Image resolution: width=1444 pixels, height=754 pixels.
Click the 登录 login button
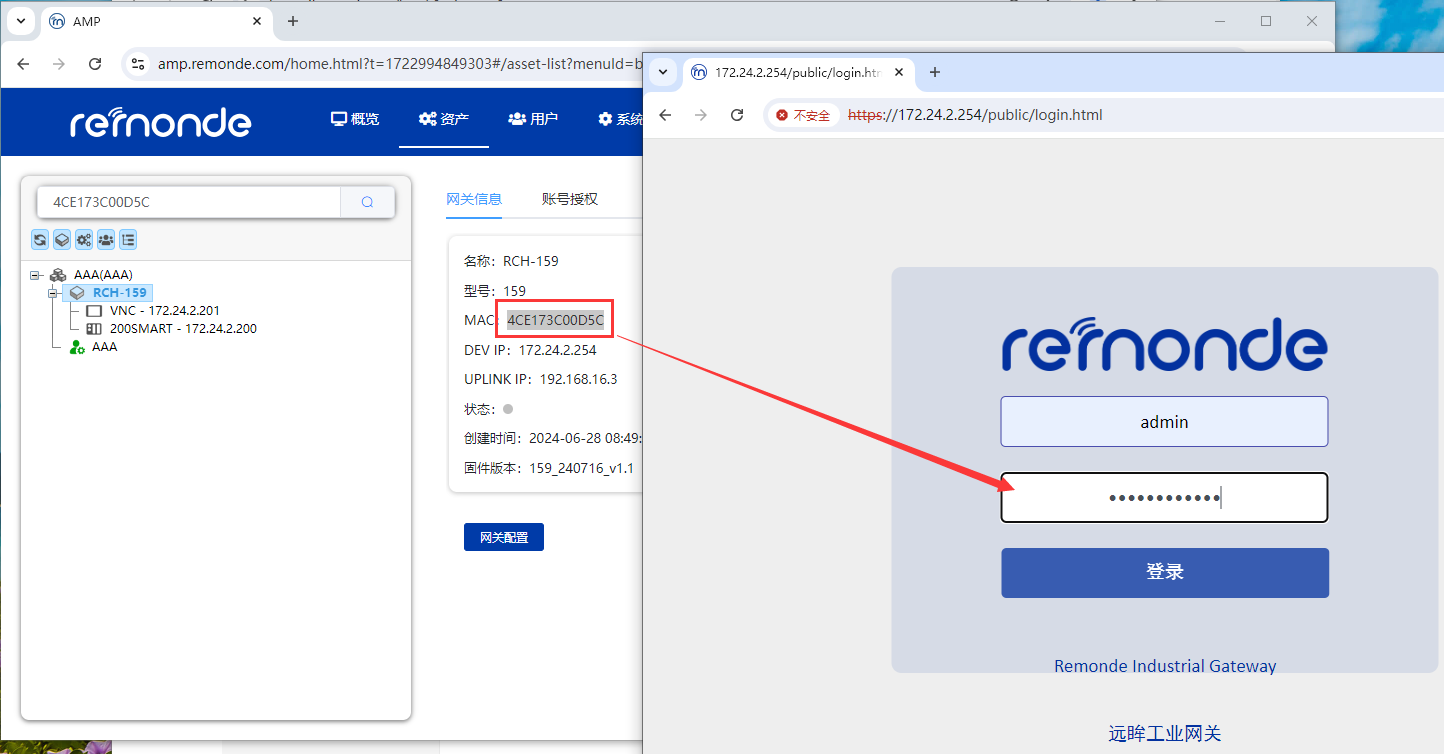pos(1165,573)
